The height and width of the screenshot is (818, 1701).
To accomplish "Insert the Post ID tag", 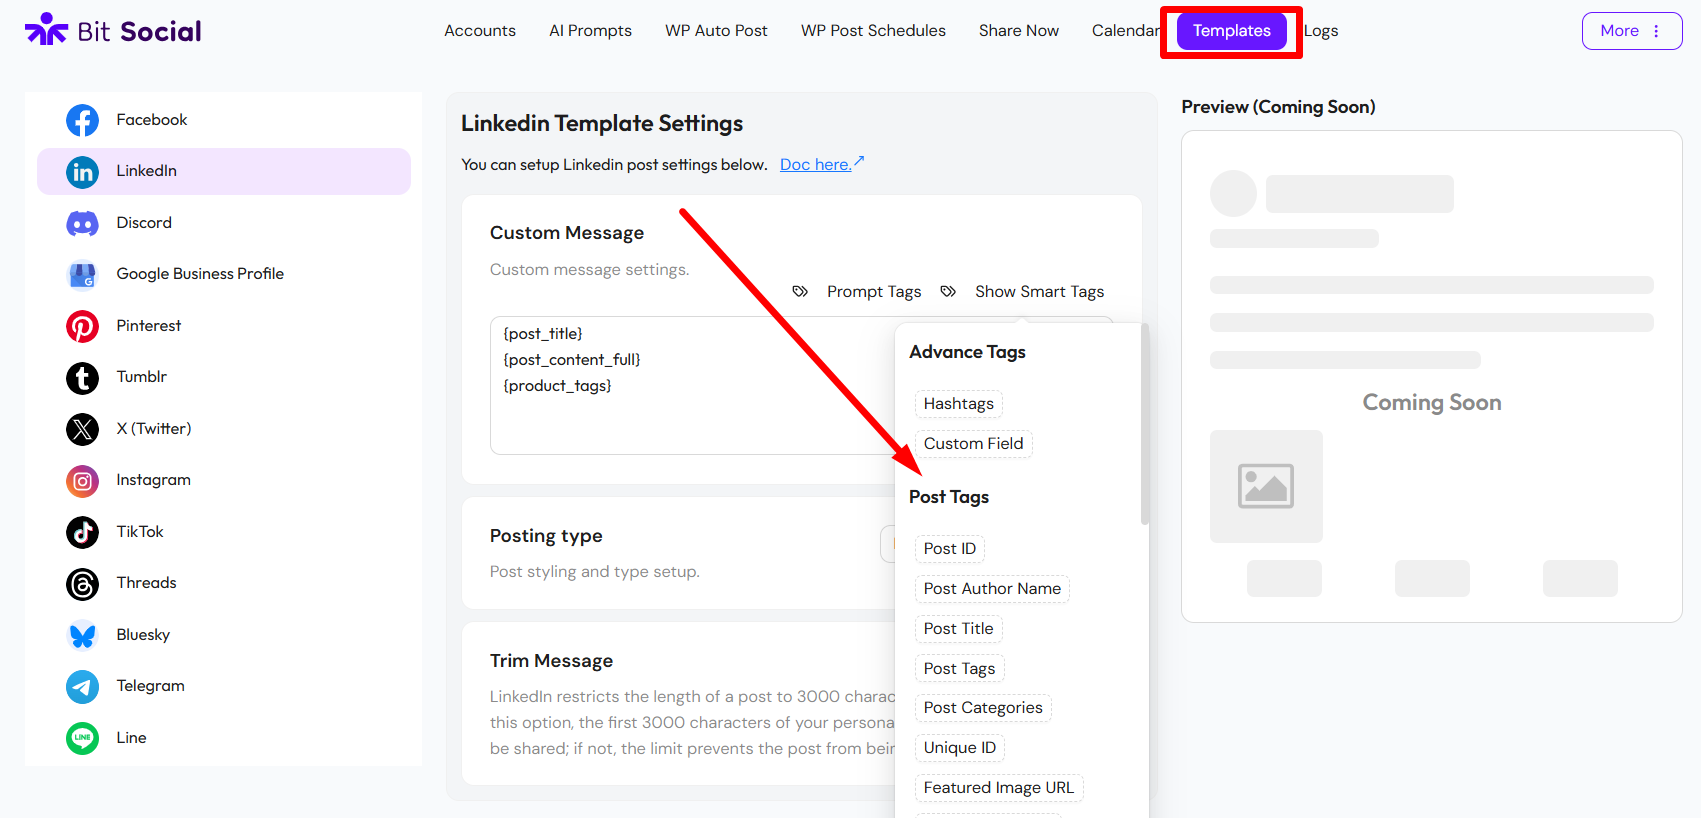I will 949,549.
